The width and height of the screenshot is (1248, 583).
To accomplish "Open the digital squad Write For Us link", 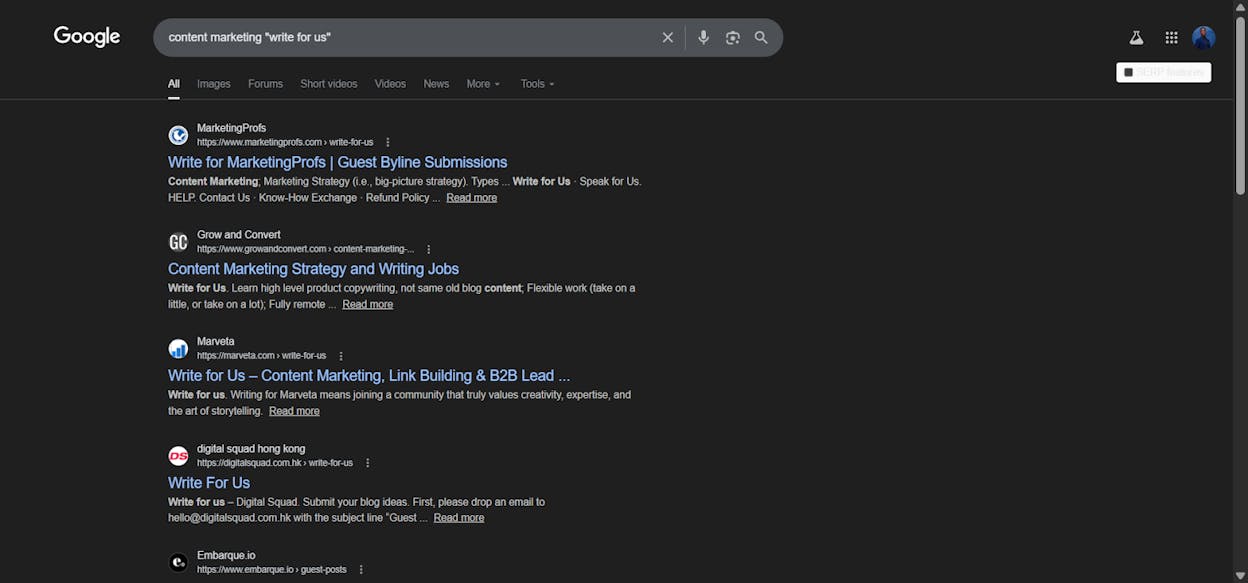I will point(209,483).
